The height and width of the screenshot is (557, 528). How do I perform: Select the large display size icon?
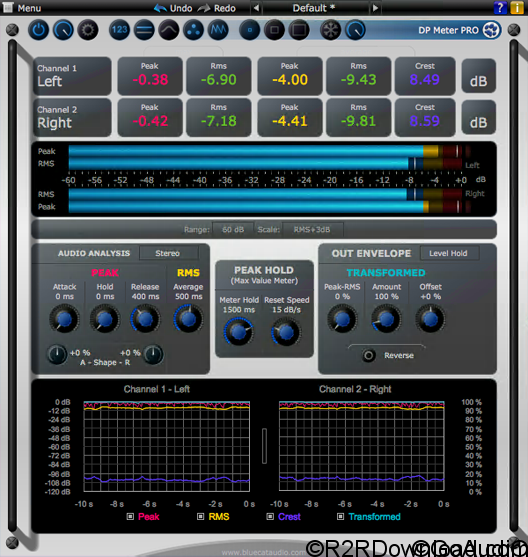[299, 30]
